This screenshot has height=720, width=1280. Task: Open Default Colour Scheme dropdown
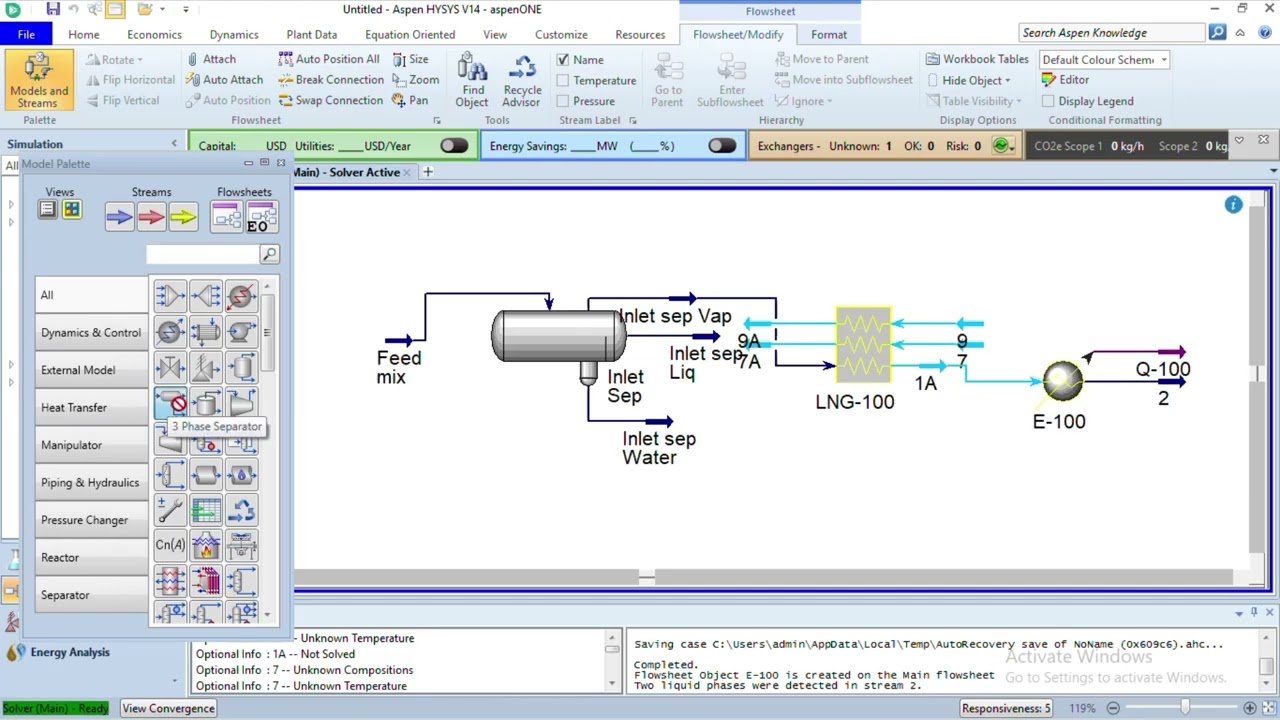1164,60
